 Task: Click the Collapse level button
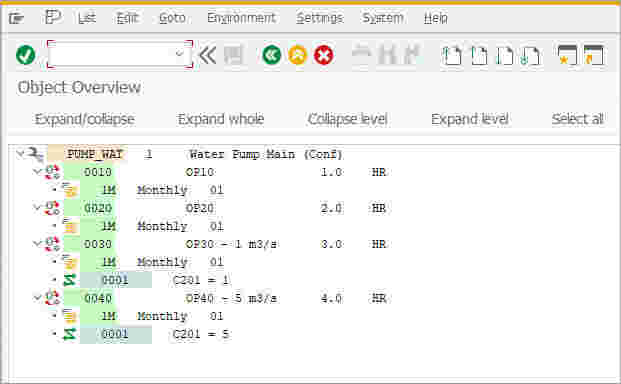click(348, 119)
